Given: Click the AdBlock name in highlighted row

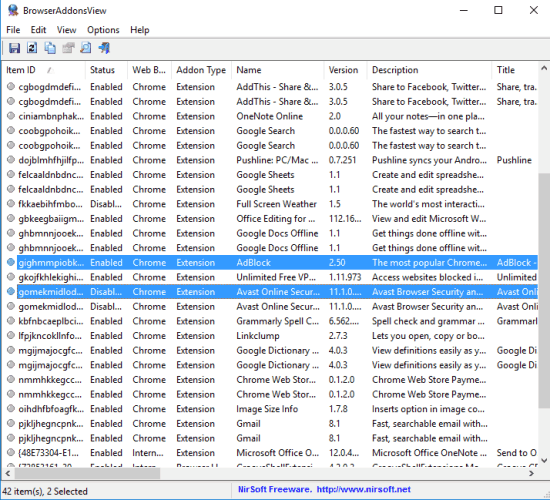Looking at the screenshot, I should 253,262.
